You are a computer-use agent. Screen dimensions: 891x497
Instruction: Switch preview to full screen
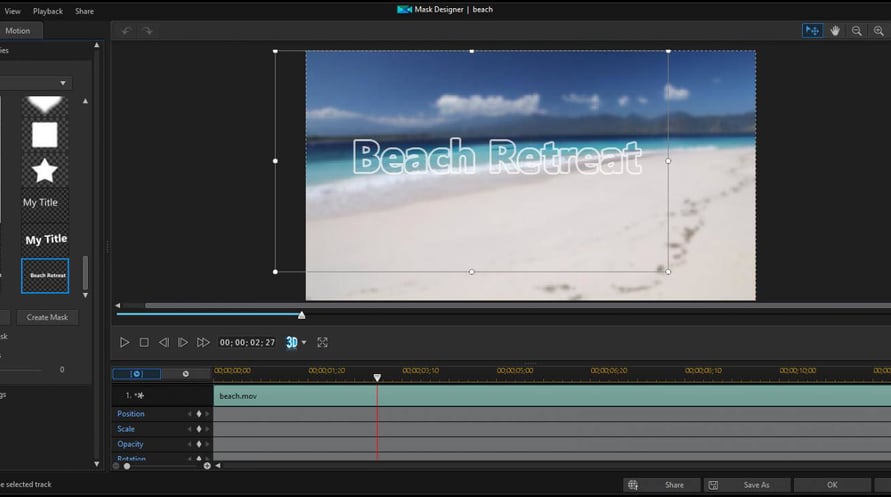[322, 343]
